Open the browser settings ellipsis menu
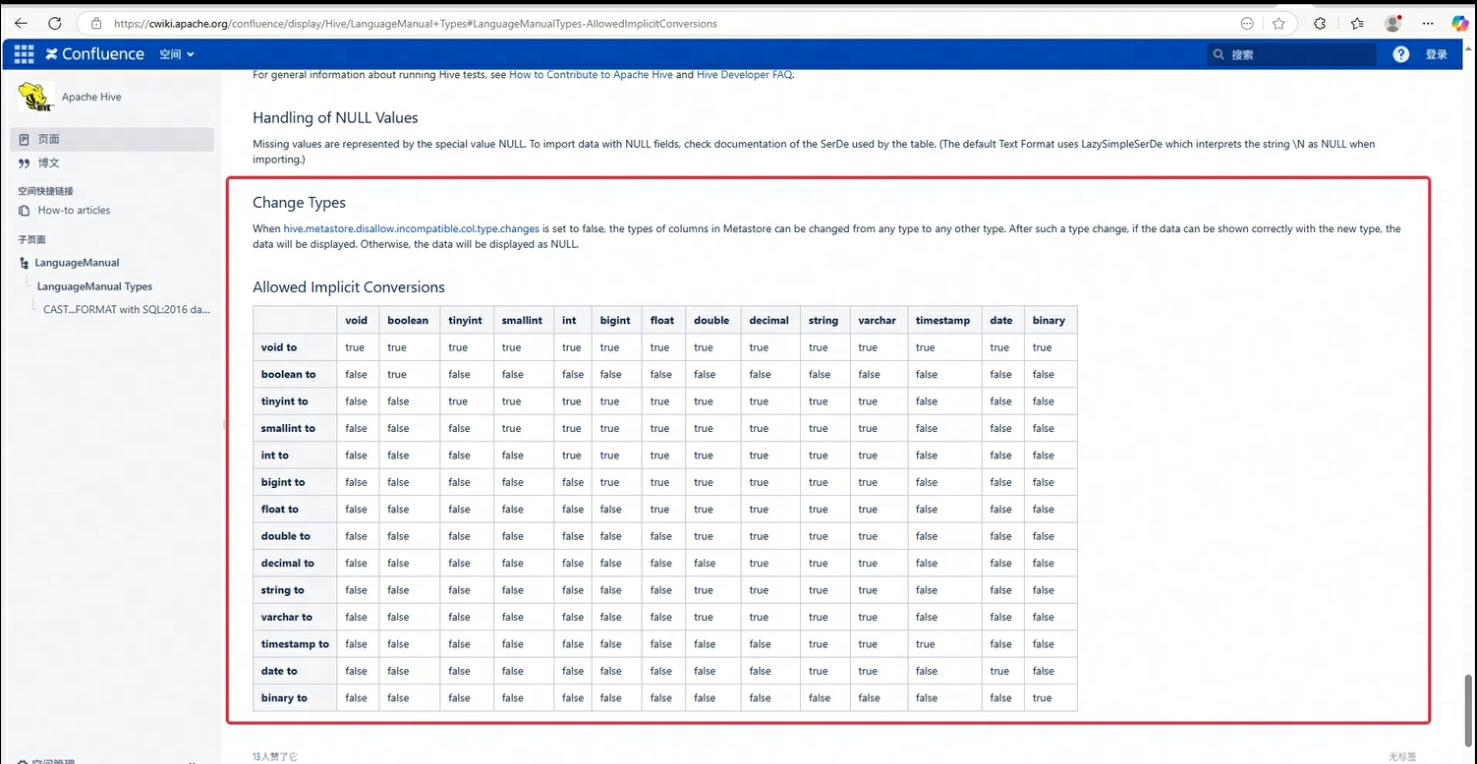The image size is (1477, 764). click(1427, 23)
